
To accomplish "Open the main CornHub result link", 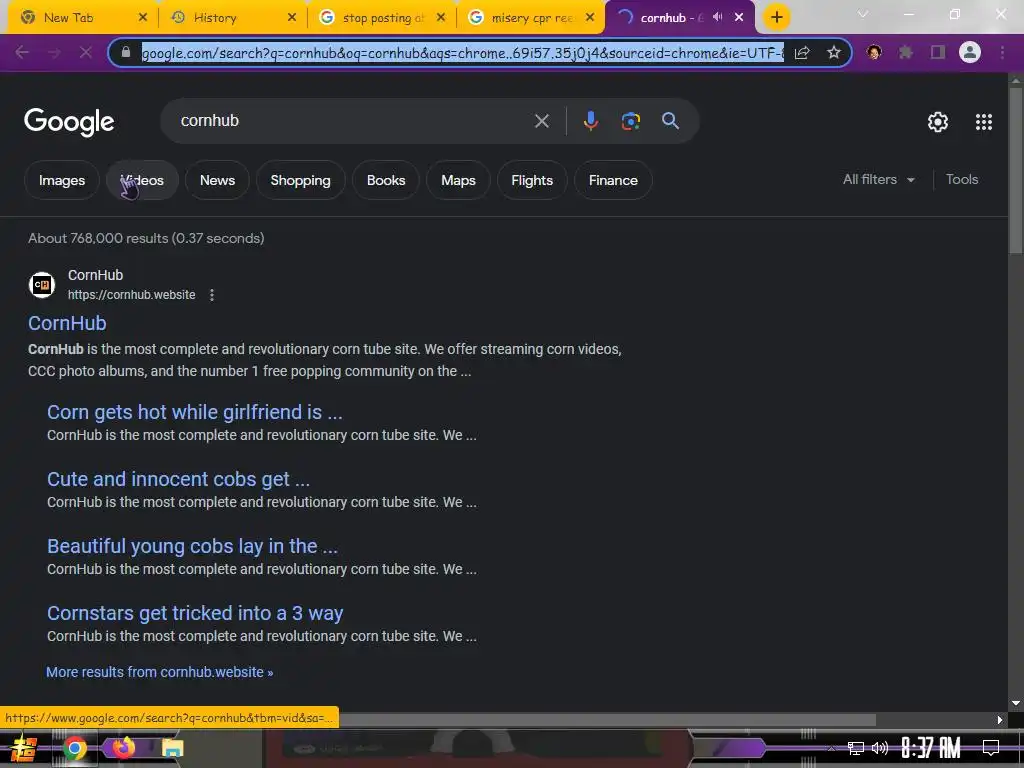I will pyautogui.click(x=67, y=323).
